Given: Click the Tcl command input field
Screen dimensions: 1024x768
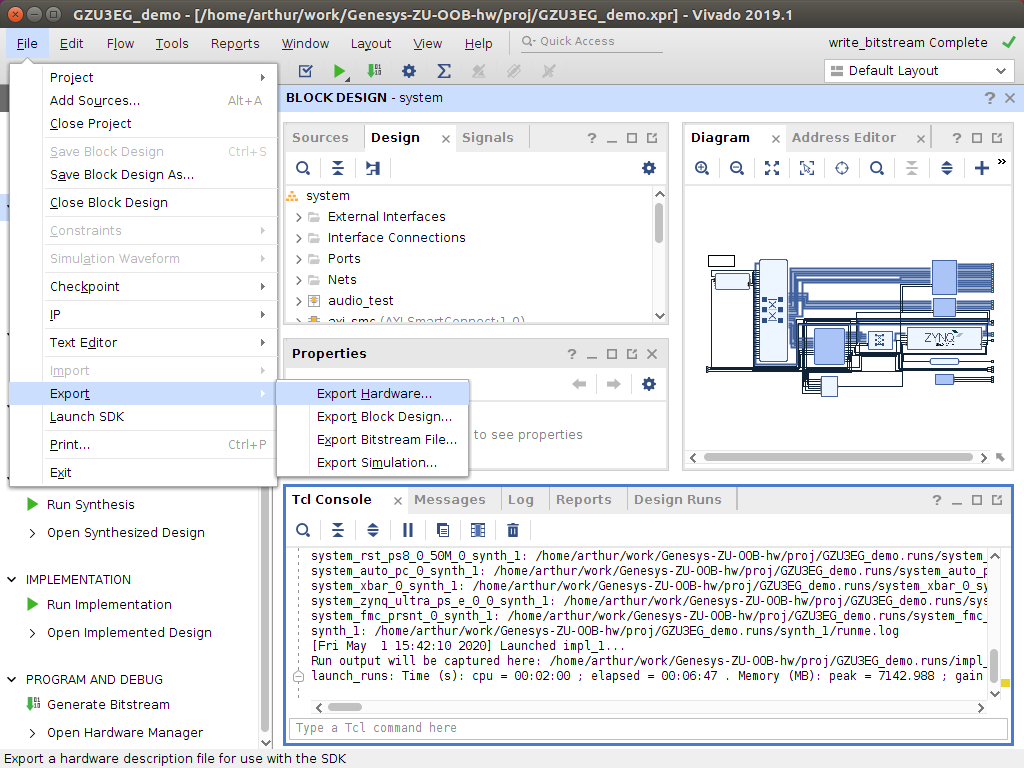Looking at the screenshot, I should click(648, 728).
